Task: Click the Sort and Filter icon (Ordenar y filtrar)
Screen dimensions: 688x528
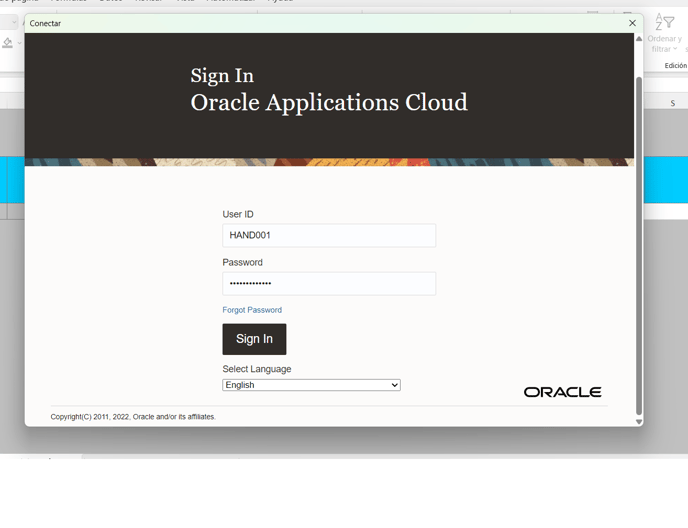Action: [x=664, y=23]
